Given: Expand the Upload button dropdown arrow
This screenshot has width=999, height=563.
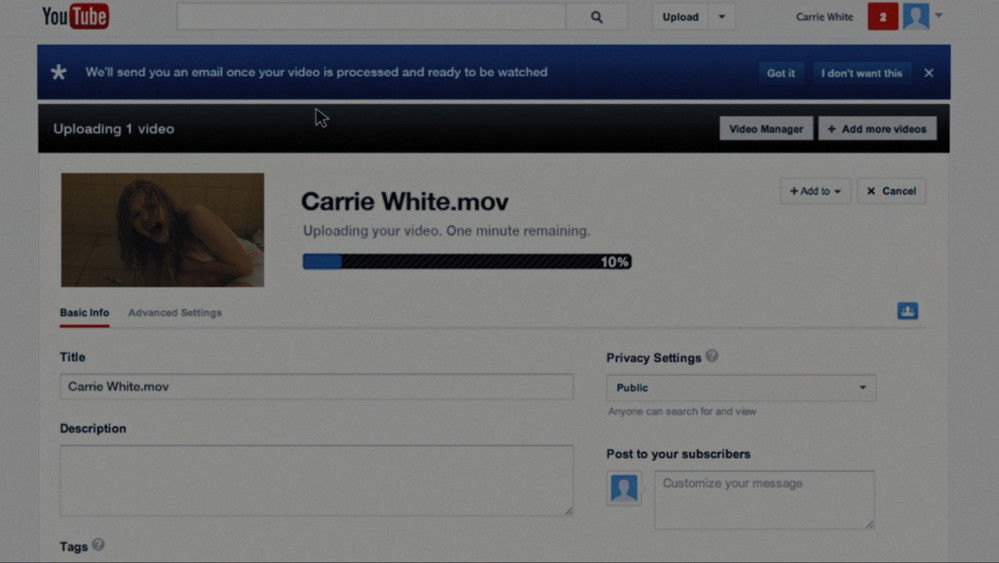Looking at the screenshot, I should [x=722, y=17].
